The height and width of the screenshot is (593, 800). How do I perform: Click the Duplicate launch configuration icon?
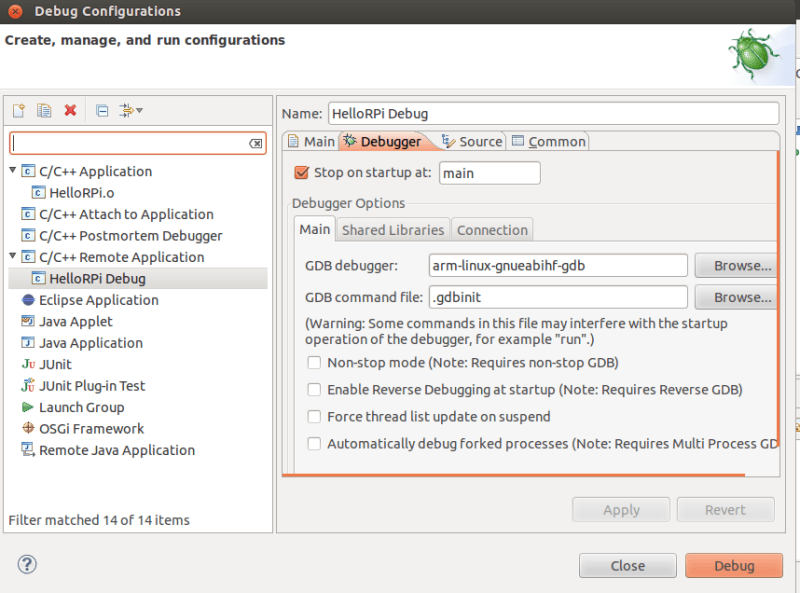pos(44,110)
